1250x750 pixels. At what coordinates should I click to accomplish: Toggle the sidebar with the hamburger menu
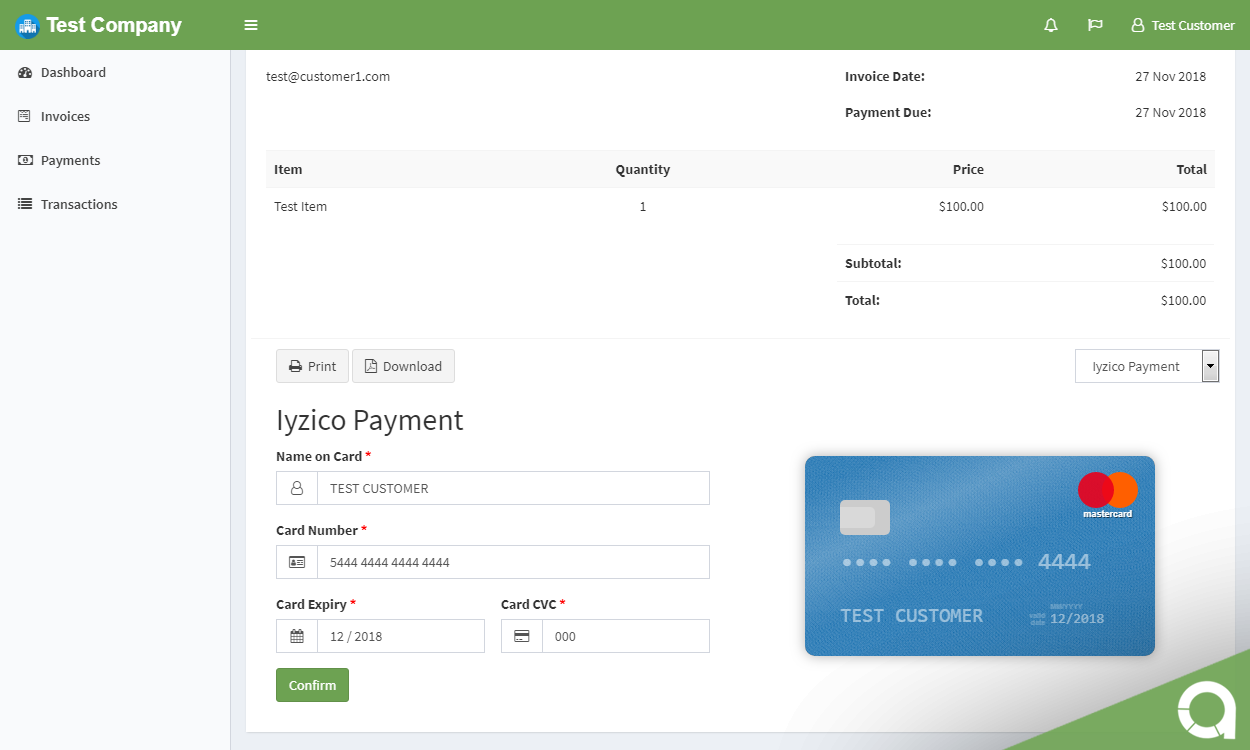[250, 25]
